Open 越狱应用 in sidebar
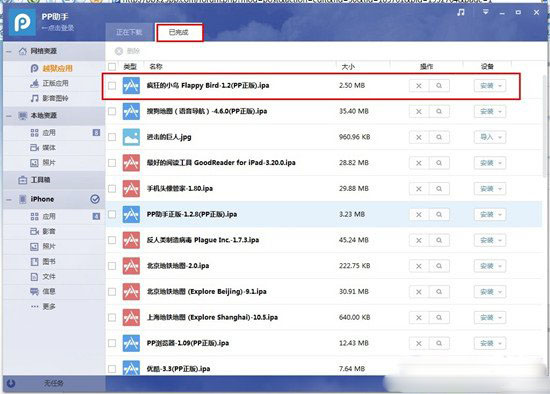Image resolution: width=550 pixels, height=394 pixels. coord(58,68)
